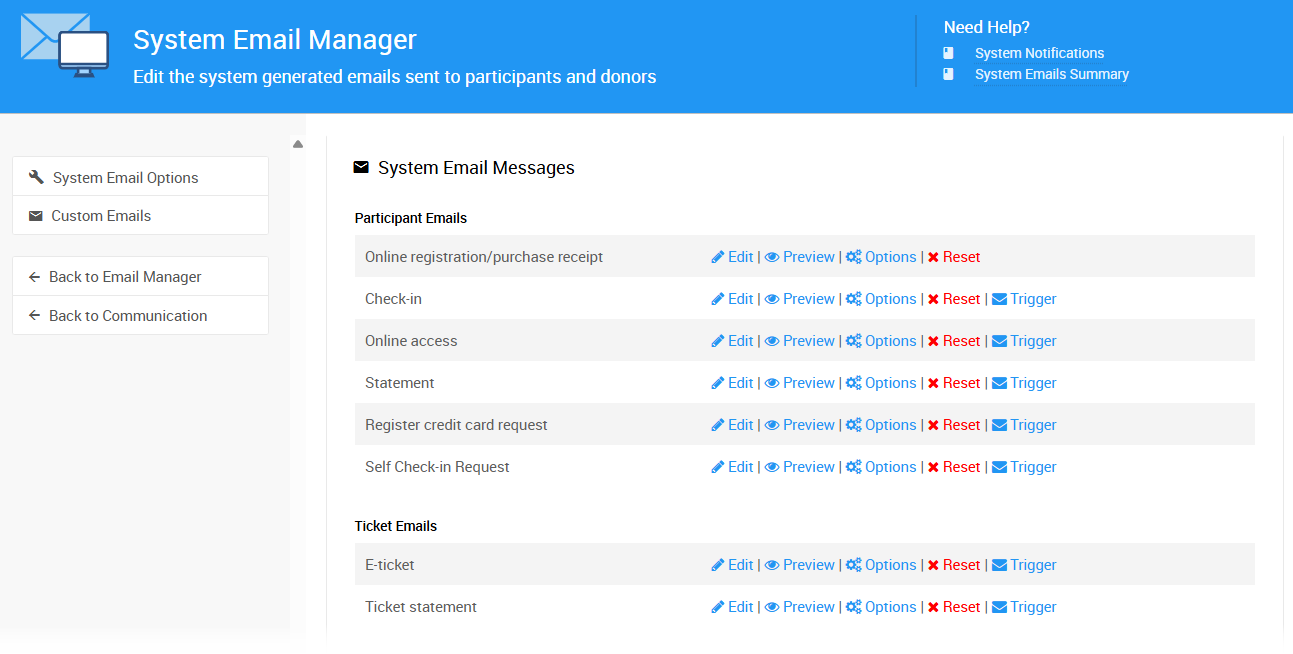Click the envelope monitor logo in the header
The height and width of the screenshot is (654, 1293).
pyautogui.click(x=64, y=47)
